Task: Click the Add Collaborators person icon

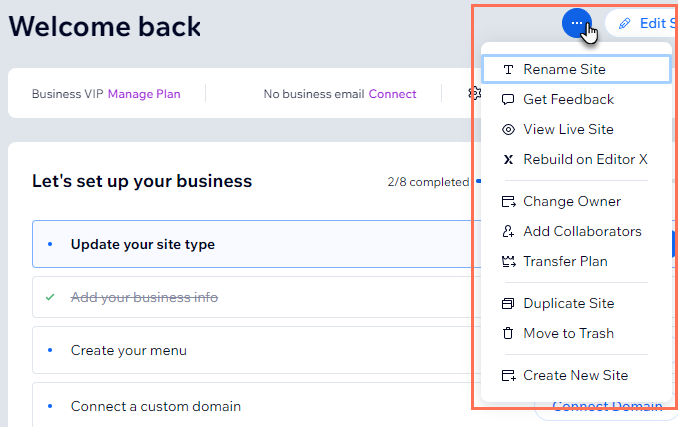Action: click(508, 231)
